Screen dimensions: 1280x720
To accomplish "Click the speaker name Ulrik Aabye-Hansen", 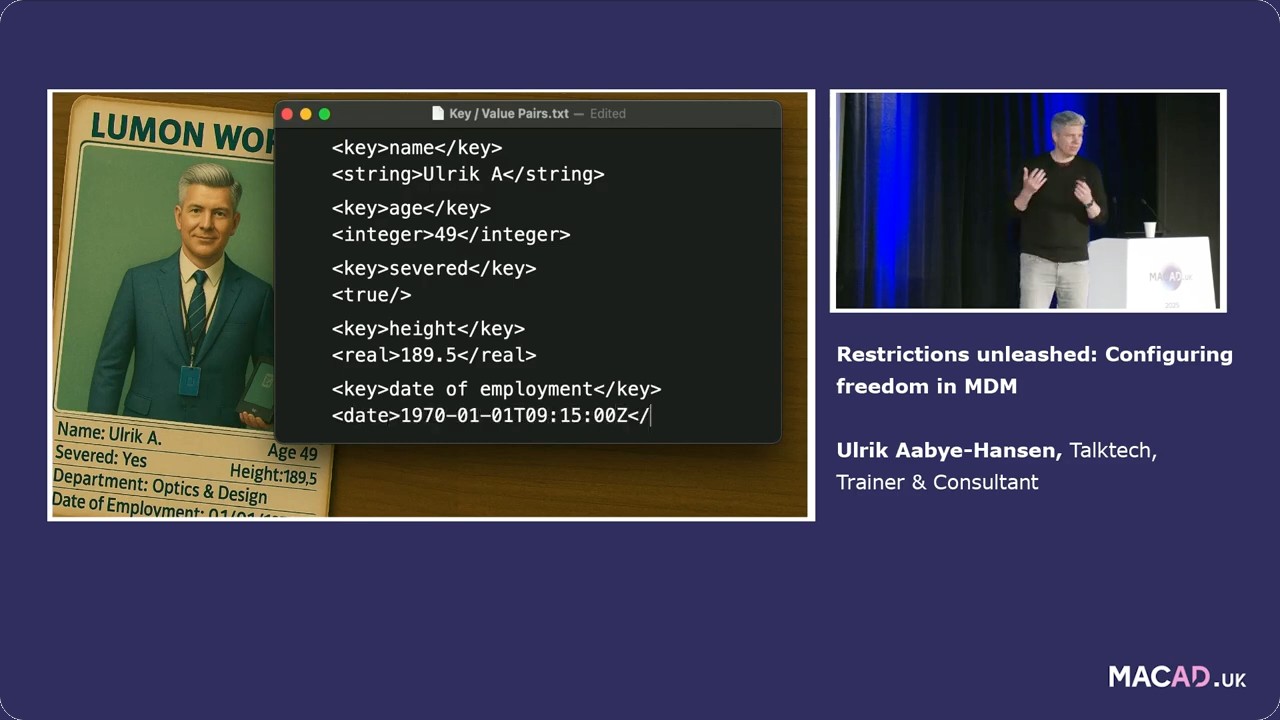I will pos(948,451).
